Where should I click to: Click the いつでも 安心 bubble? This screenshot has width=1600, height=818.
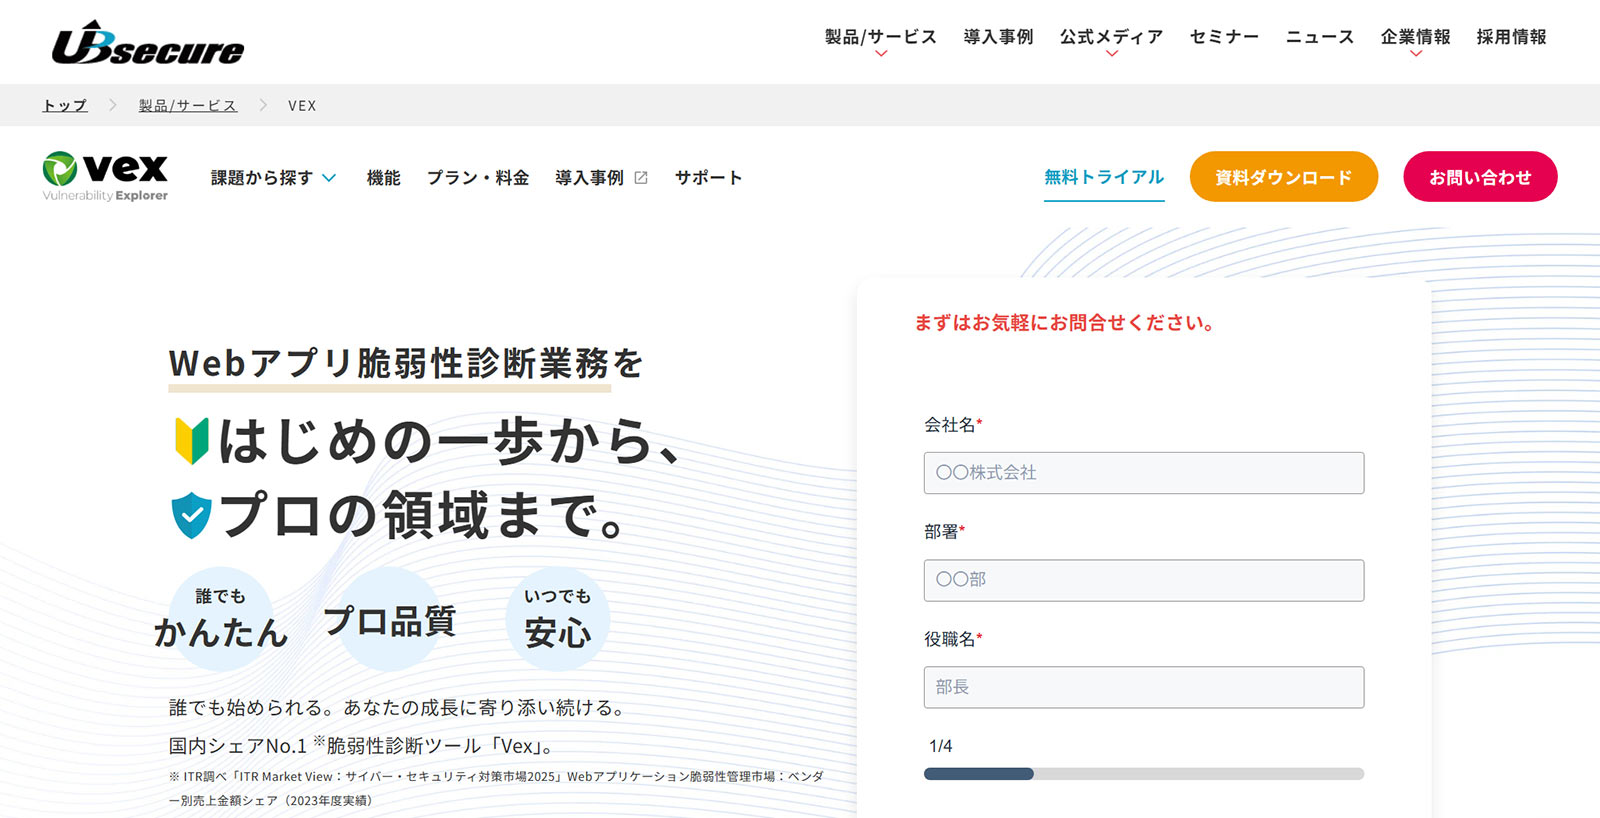pos(558,619)
